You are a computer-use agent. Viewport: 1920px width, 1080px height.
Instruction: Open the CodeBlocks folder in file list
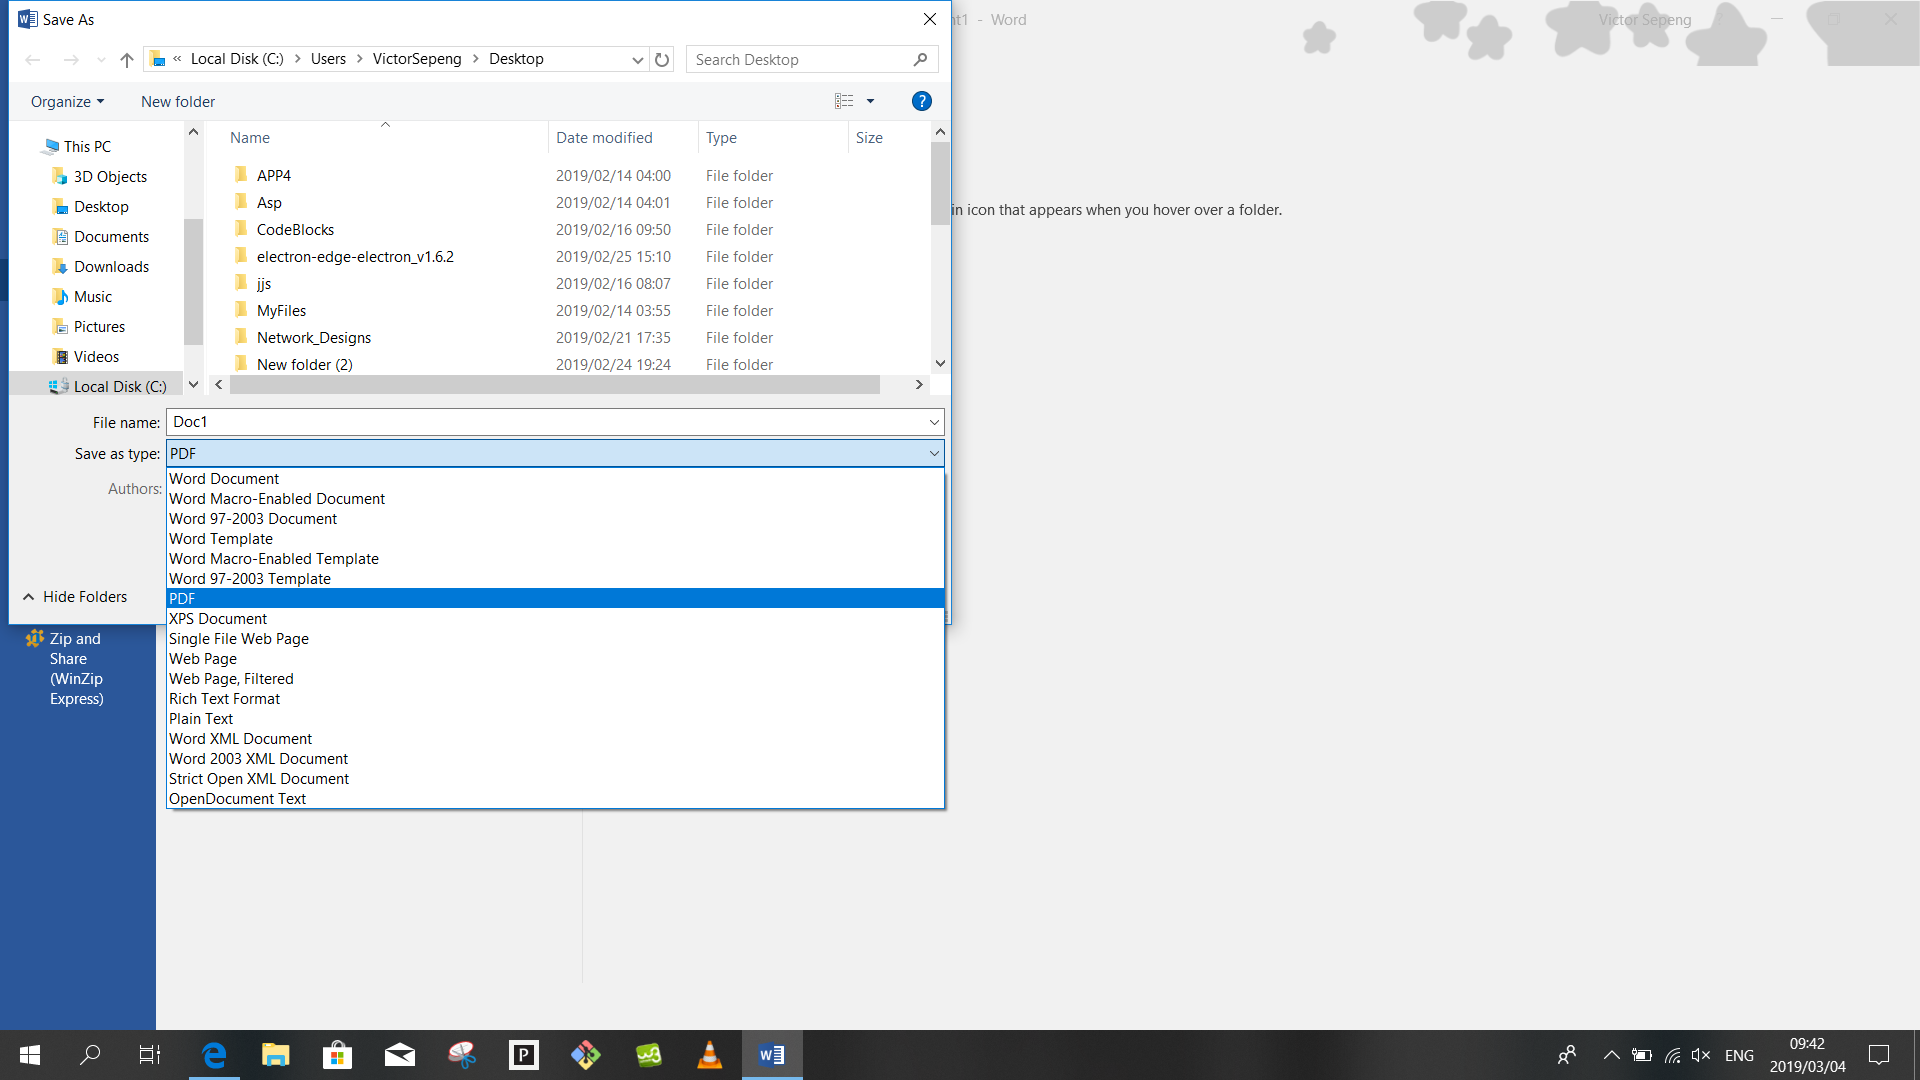[295, 230]
